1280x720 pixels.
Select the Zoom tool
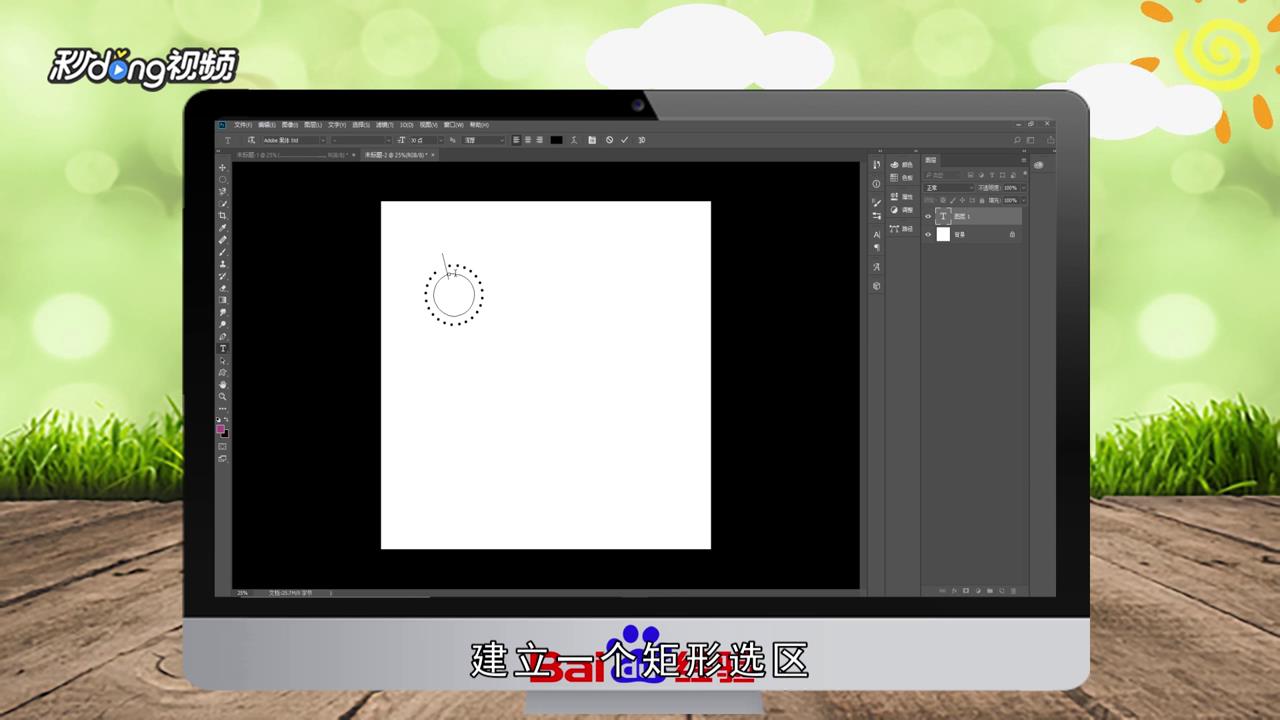[221, 397]
